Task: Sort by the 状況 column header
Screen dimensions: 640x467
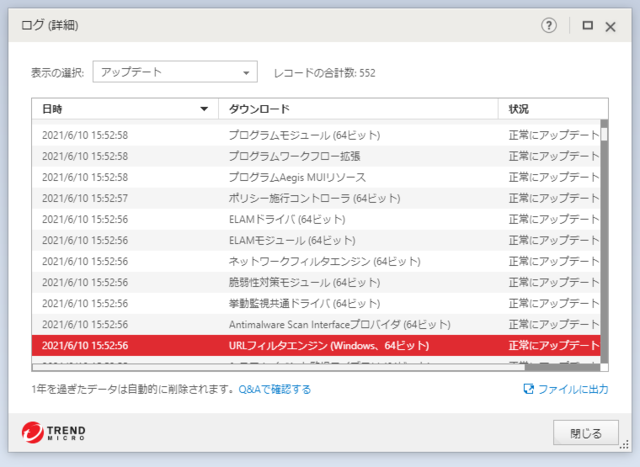Action: (x=553, y=109)
